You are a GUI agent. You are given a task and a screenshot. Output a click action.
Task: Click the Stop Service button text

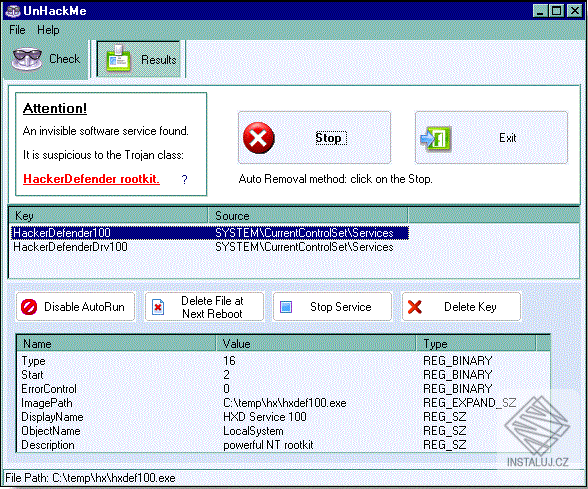(340, 307)
